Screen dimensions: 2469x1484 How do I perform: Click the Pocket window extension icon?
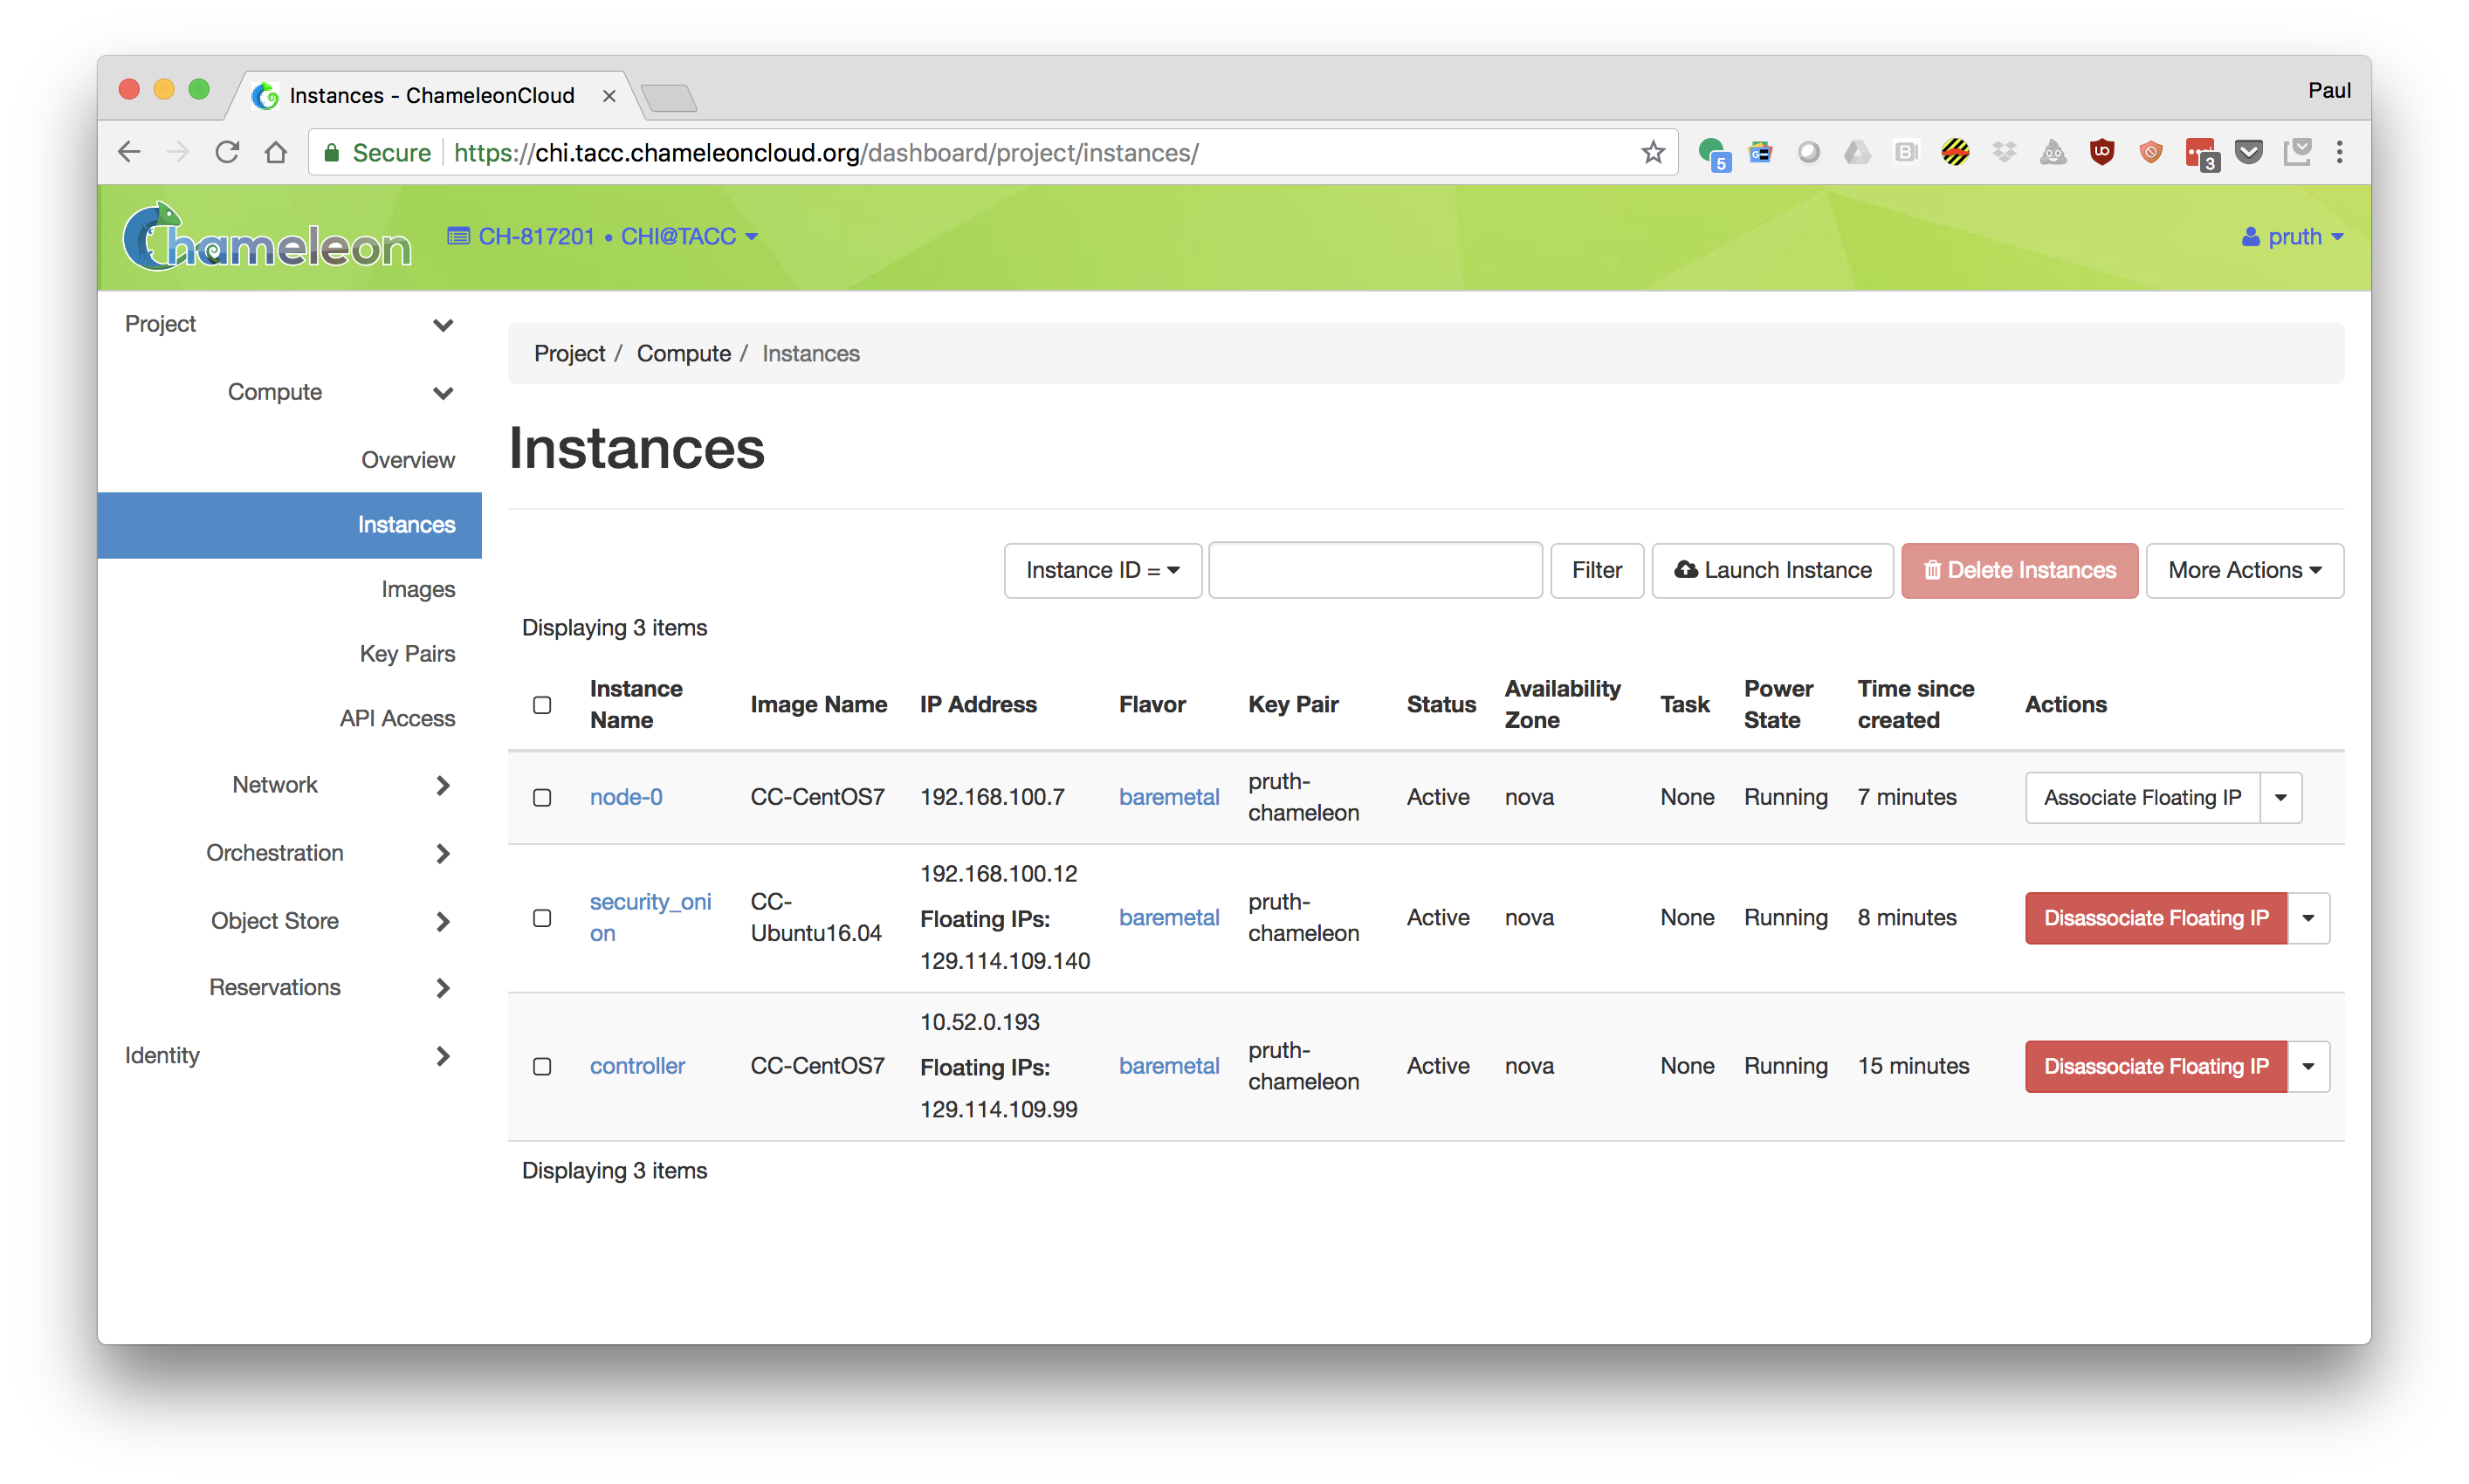pos(2297,152)
